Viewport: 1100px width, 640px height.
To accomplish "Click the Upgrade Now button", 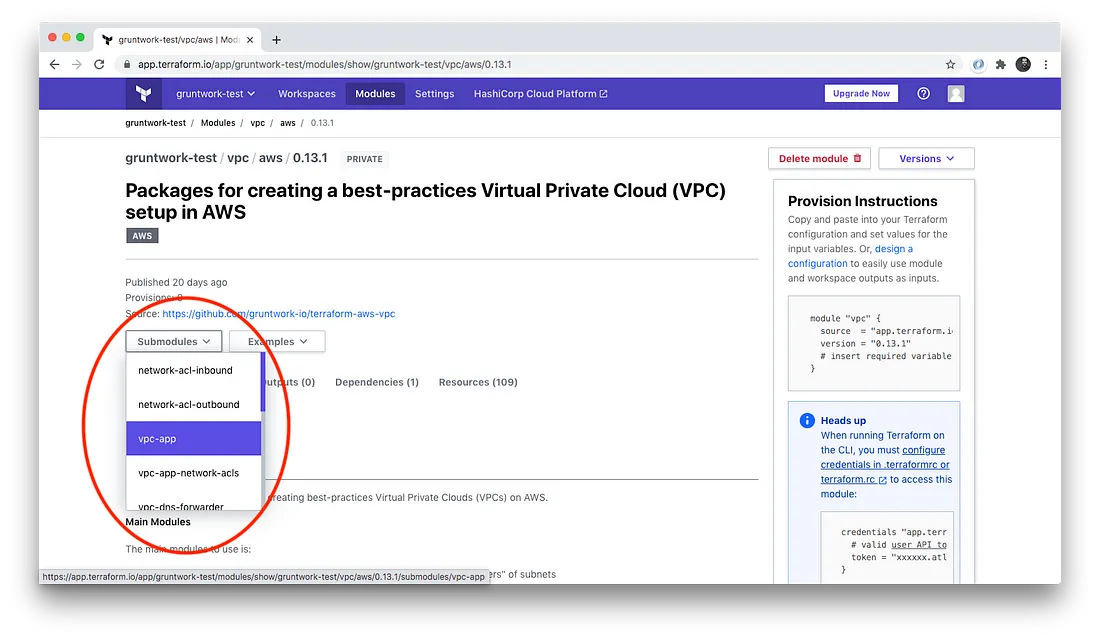I will tap(861, 93).
